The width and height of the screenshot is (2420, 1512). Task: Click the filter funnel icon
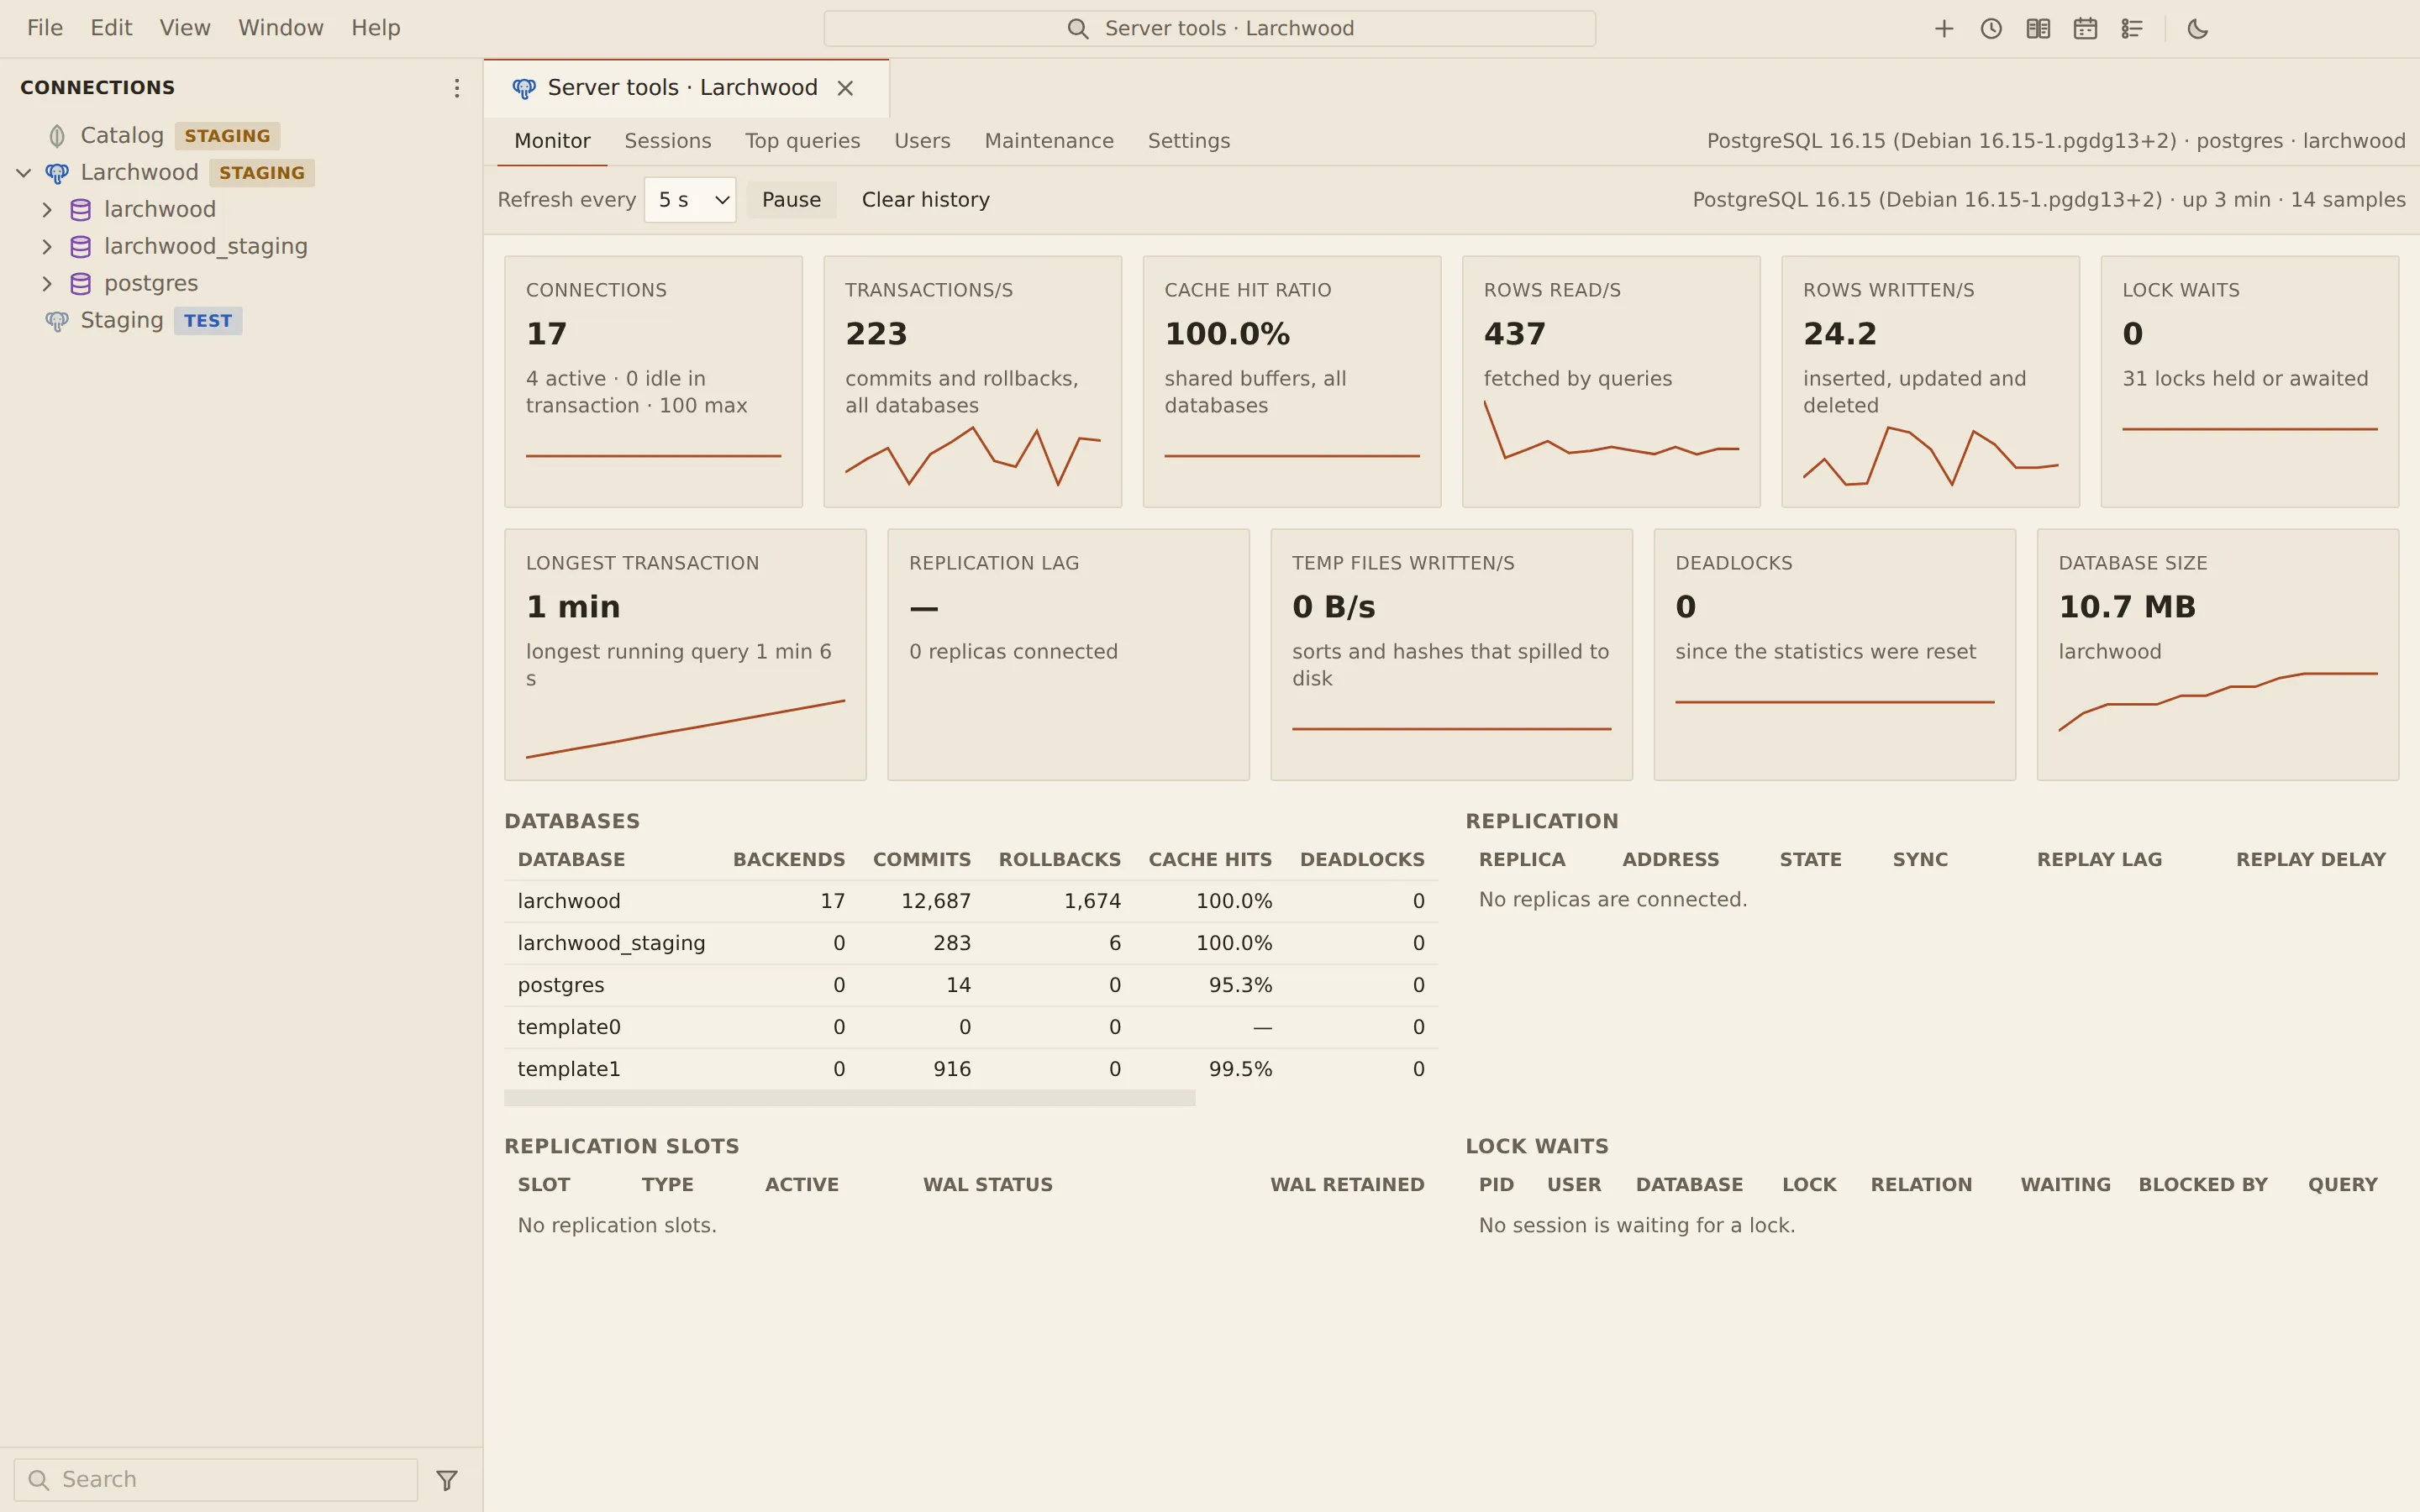pos(447,1480)
